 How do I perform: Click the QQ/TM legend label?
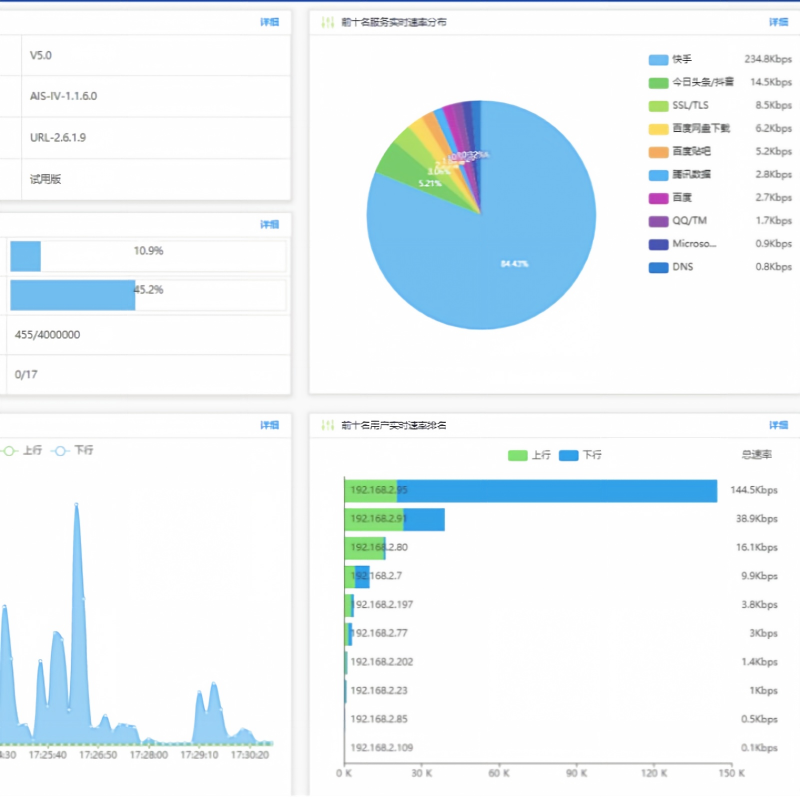click(689, 220)
